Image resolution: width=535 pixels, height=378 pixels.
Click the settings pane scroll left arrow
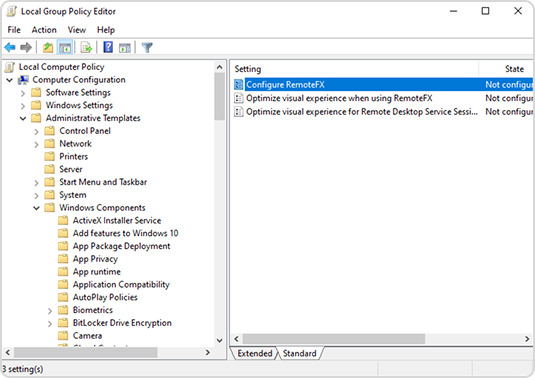236,339
